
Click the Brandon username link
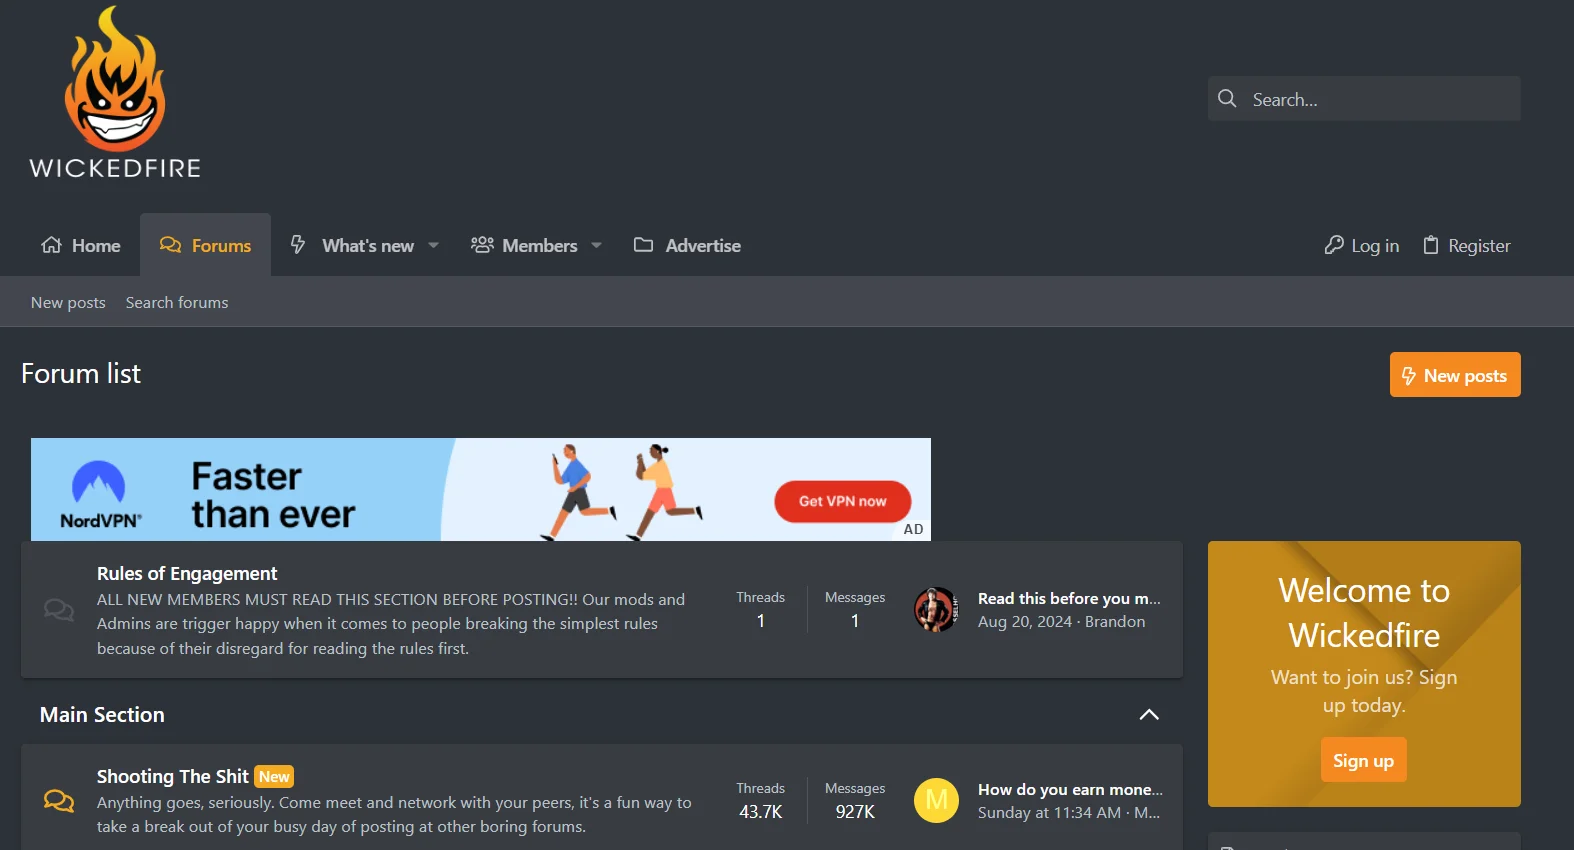pos(1115,621)
